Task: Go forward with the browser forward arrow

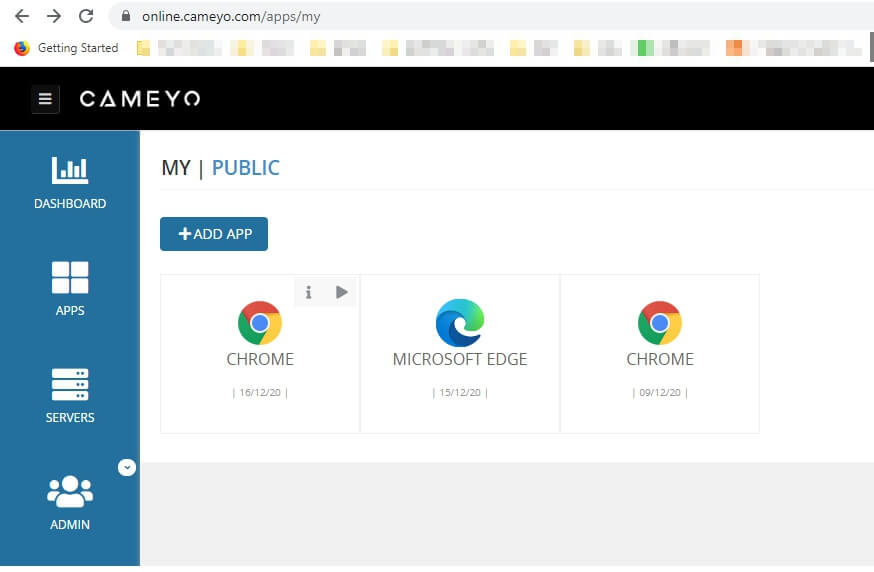Action: pyautogui.click(x=54, y=16)
